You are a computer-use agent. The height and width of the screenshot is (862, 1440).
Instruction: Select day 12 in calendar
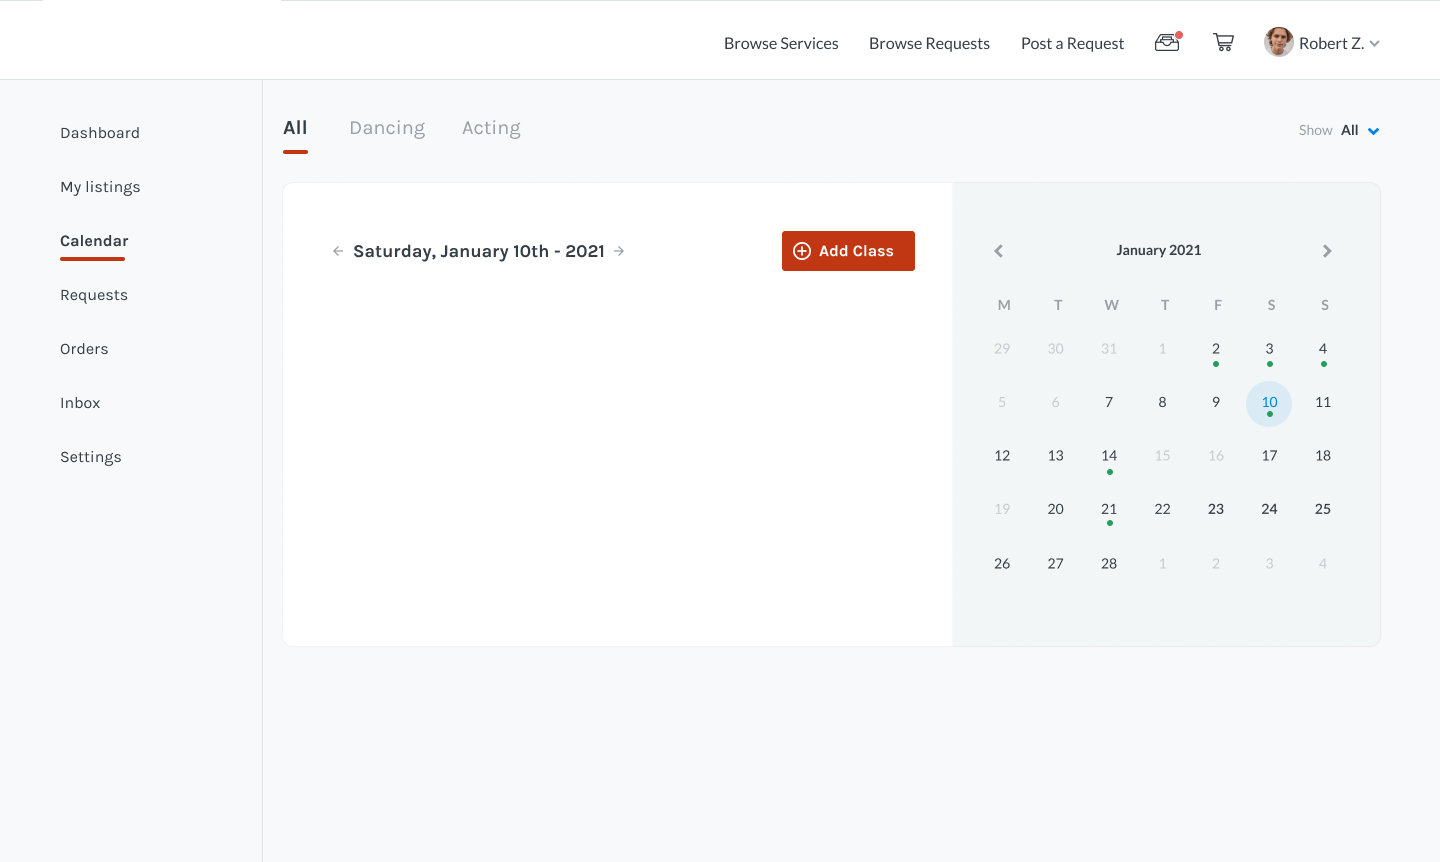coord(1002,455)
